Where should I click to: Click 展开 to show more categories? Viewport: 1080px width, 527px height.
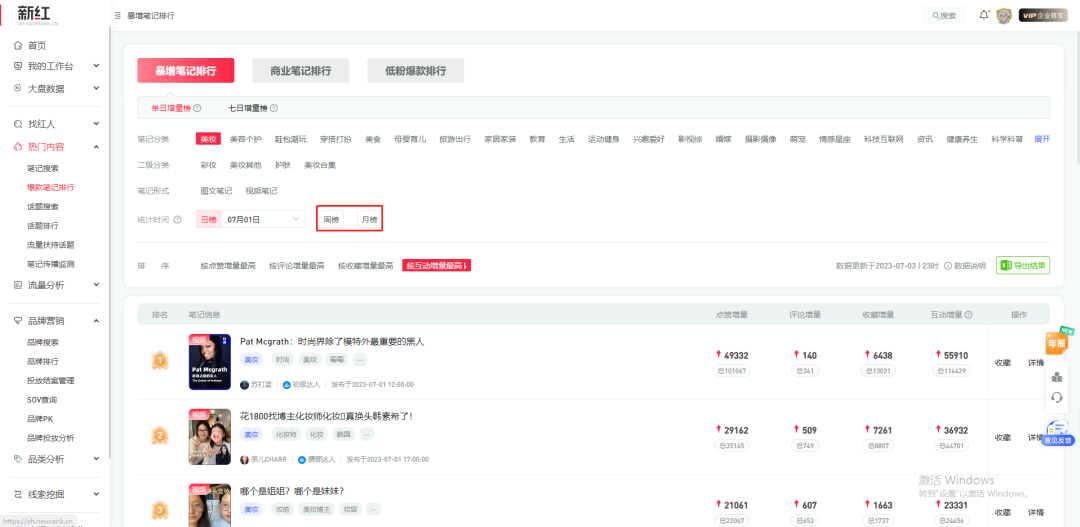1042,139
